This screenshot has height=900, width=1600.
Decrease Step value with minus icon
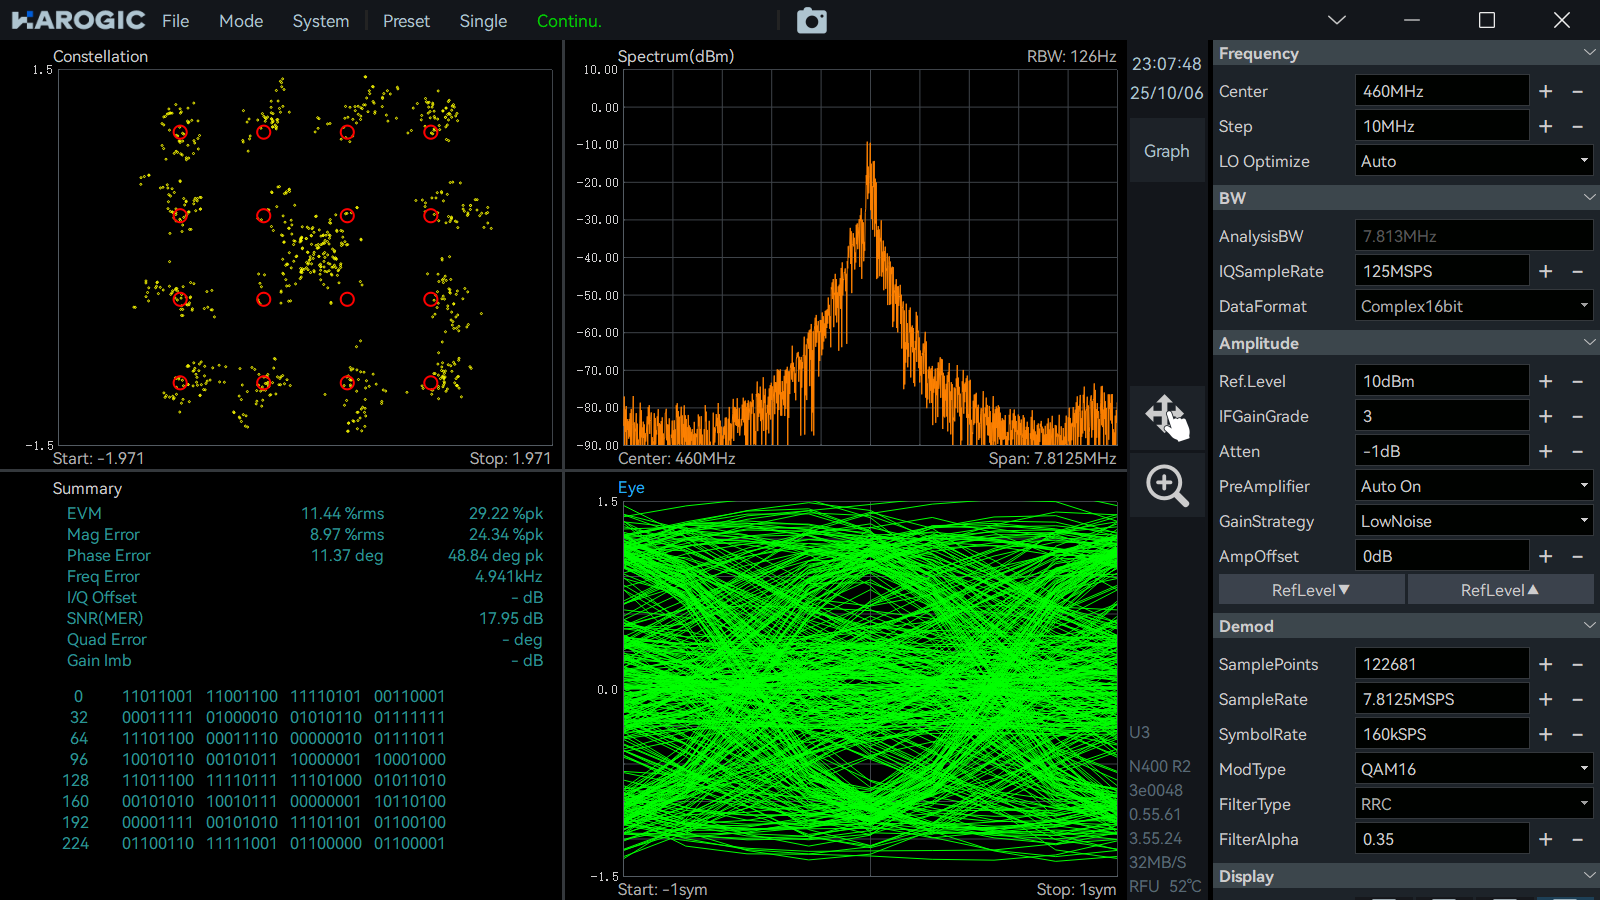click(1577, 126)
